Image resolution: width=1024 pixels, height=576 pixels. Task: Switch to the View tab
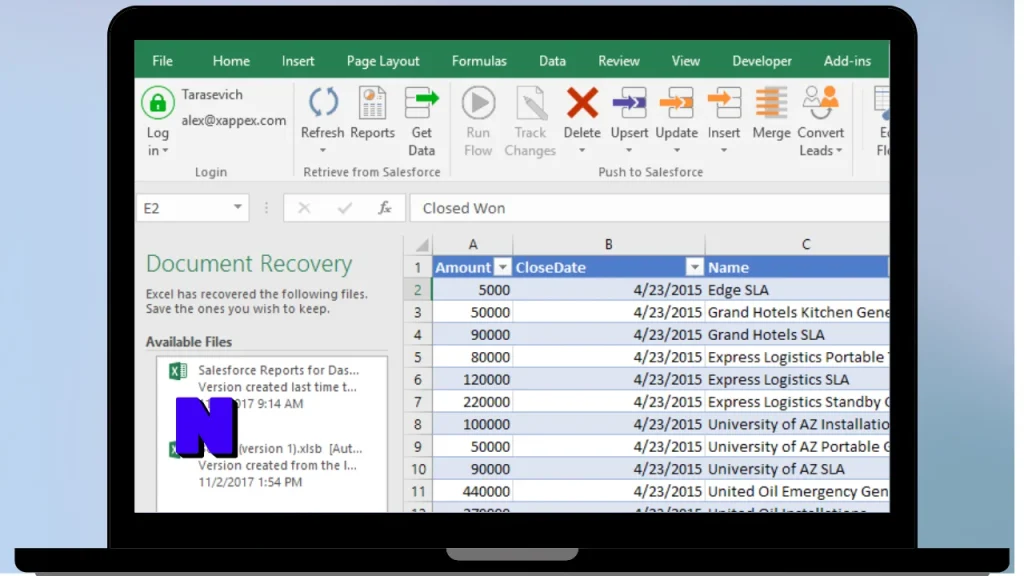(685, 61)
